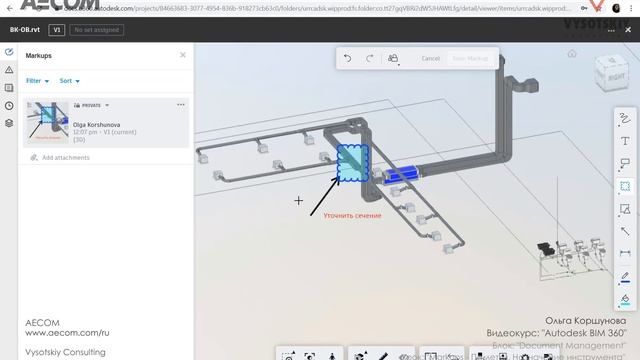Viewport: 640px width, 360px height.
Task: Open the Private visibility dropdown on markup card
Action: pos(91,105)
